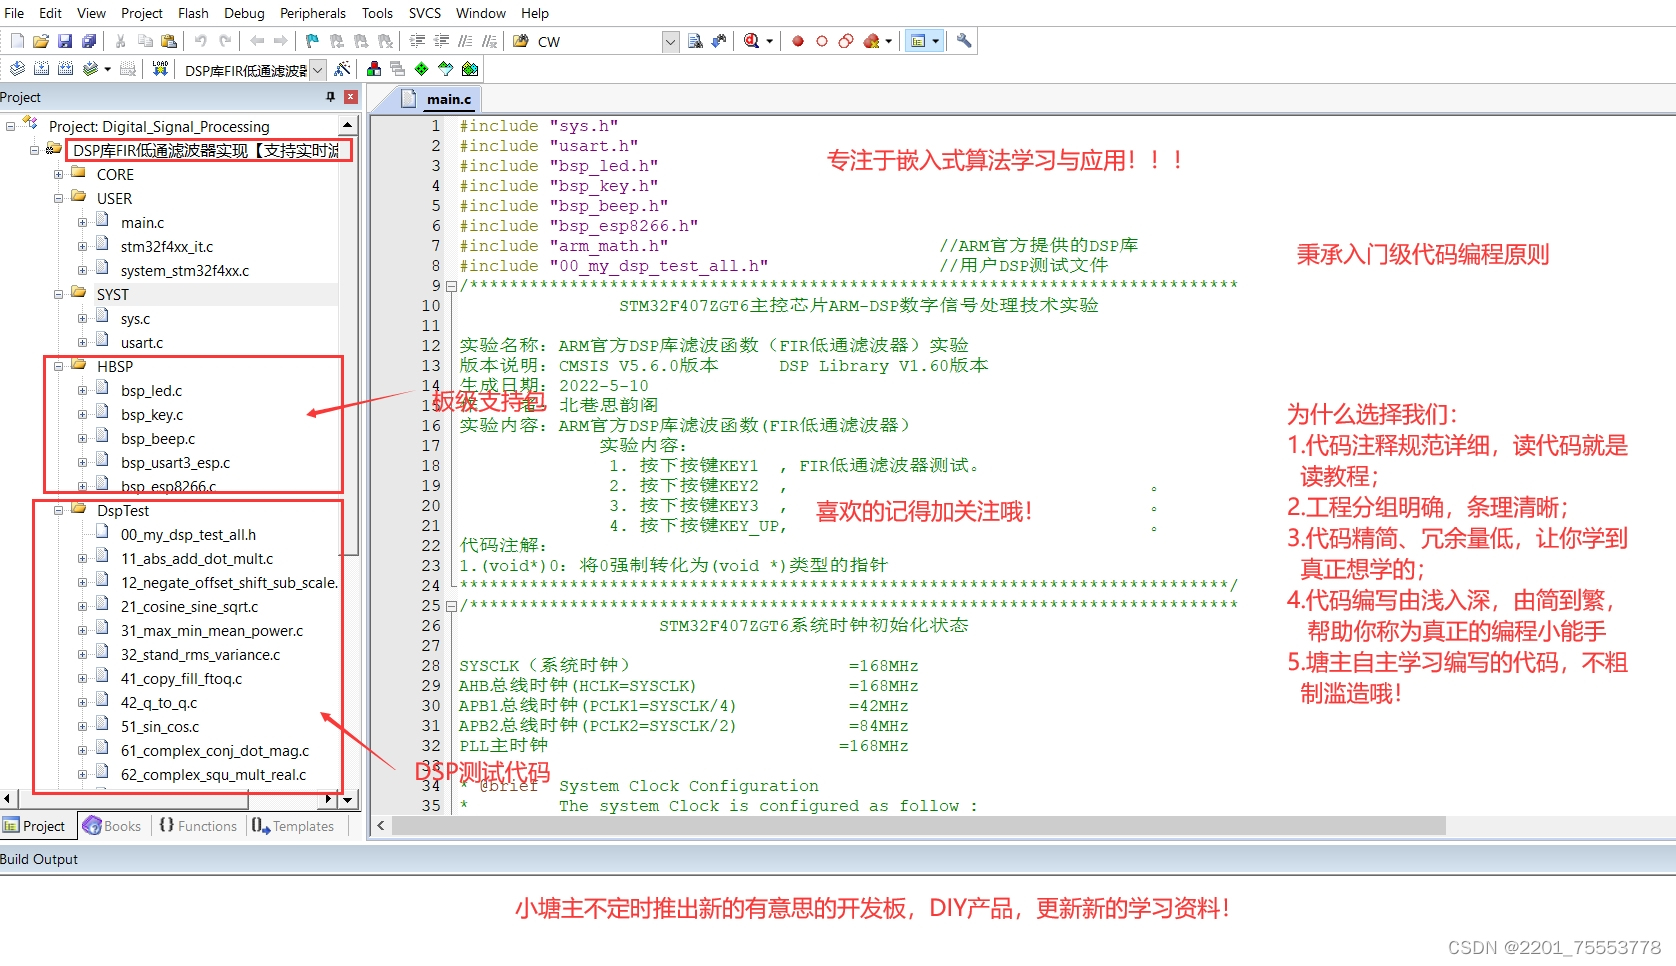Open Configuration with the wrench icon
This screenshot has height=966, width=1676.
964,41
